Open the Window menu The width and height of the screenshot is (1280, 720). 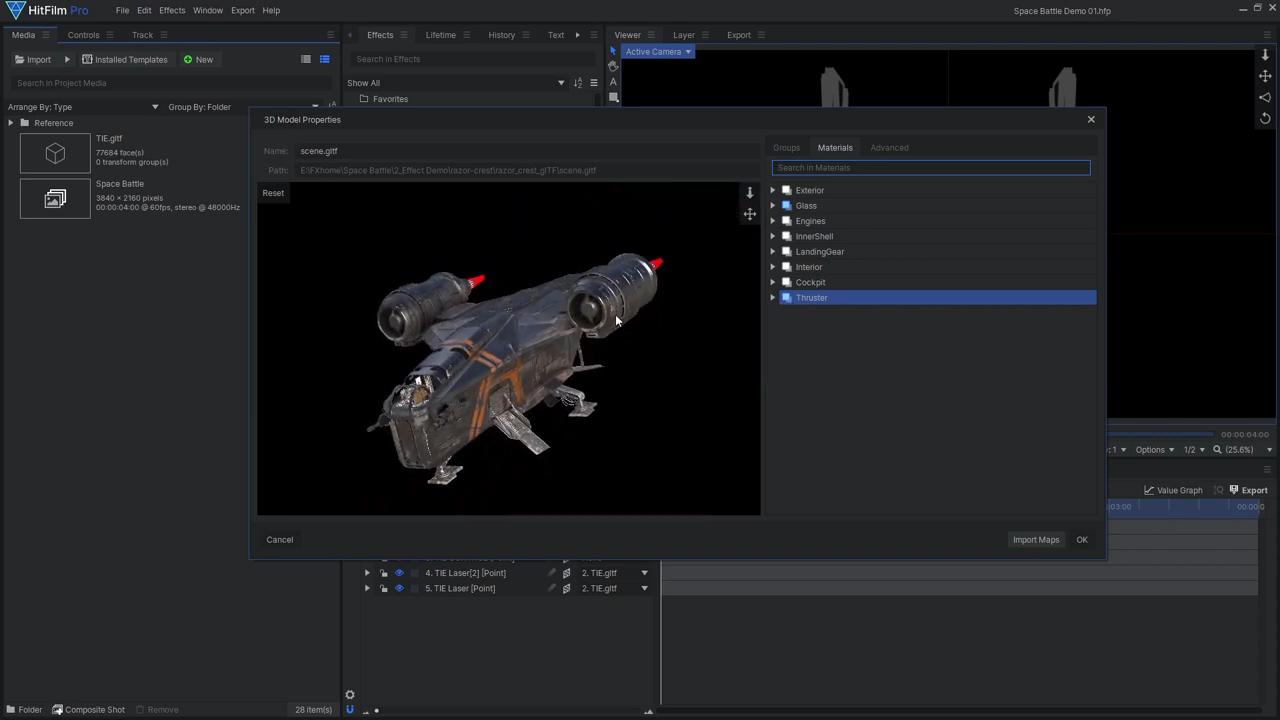208,10
